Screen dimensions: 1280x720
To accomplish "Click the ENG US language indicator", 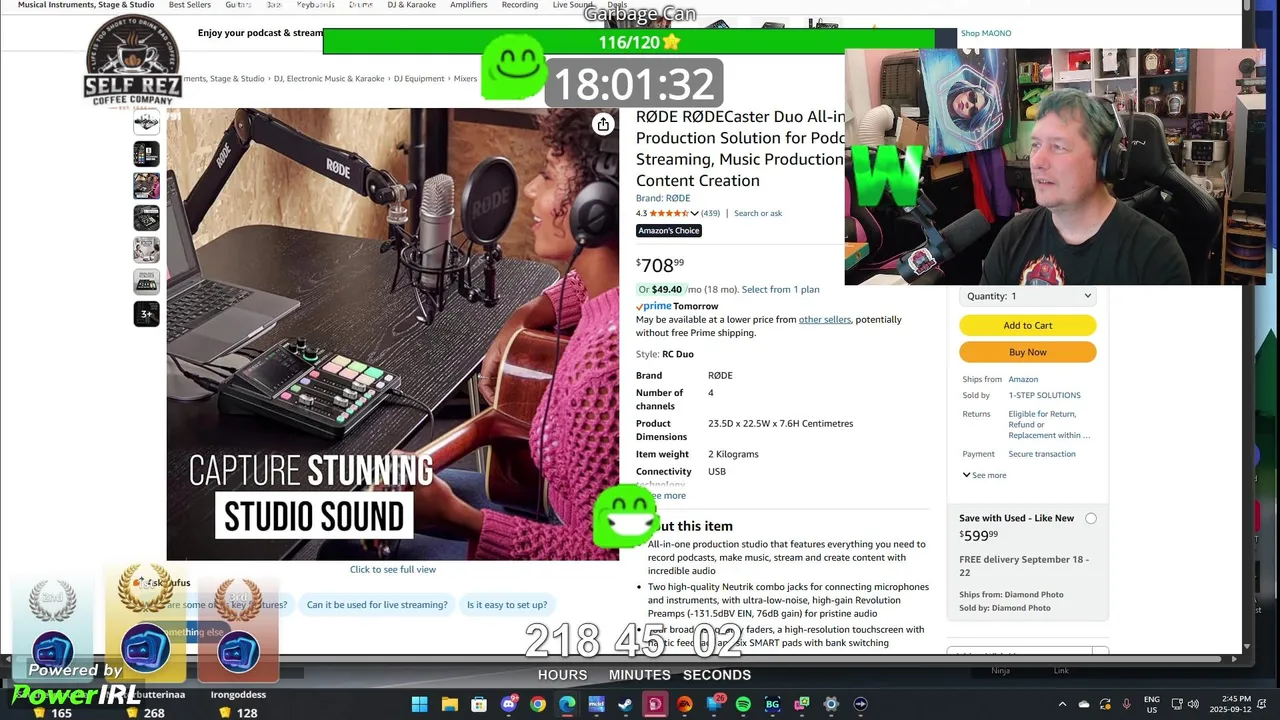I will click(1151, 704).
